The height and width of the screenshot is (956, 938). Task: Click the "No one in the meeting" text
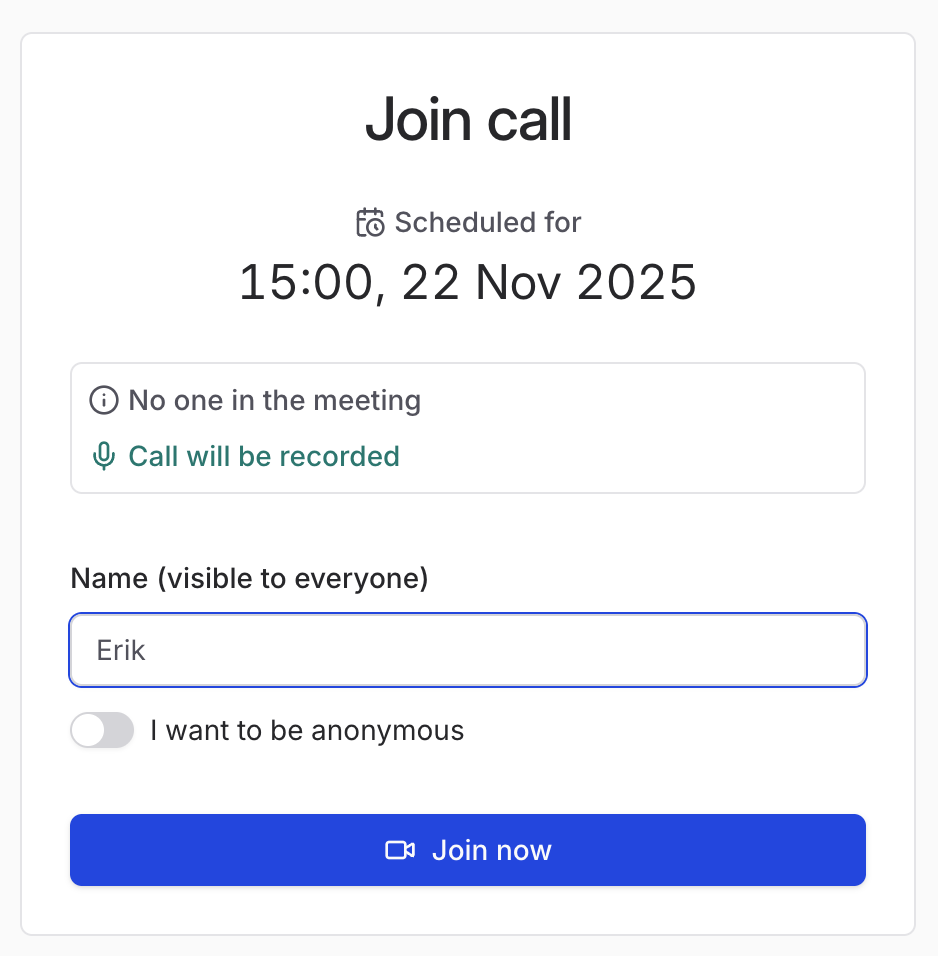[x=274, y=401]
